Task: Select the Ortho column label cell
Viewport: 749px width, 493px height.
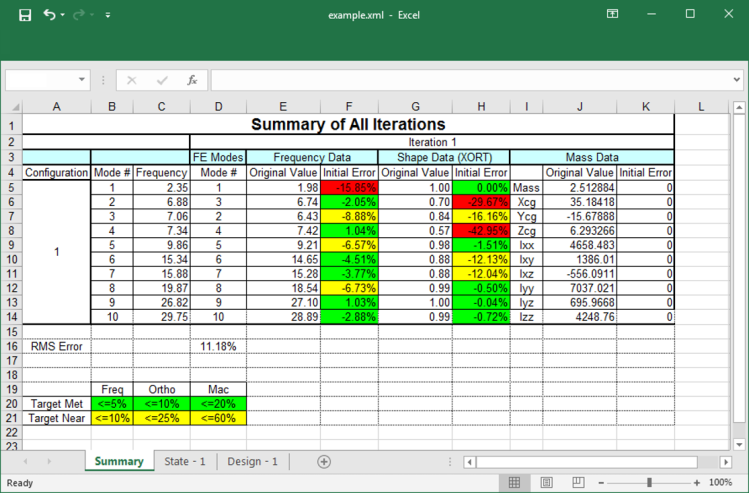Action: tap(161, 389)
